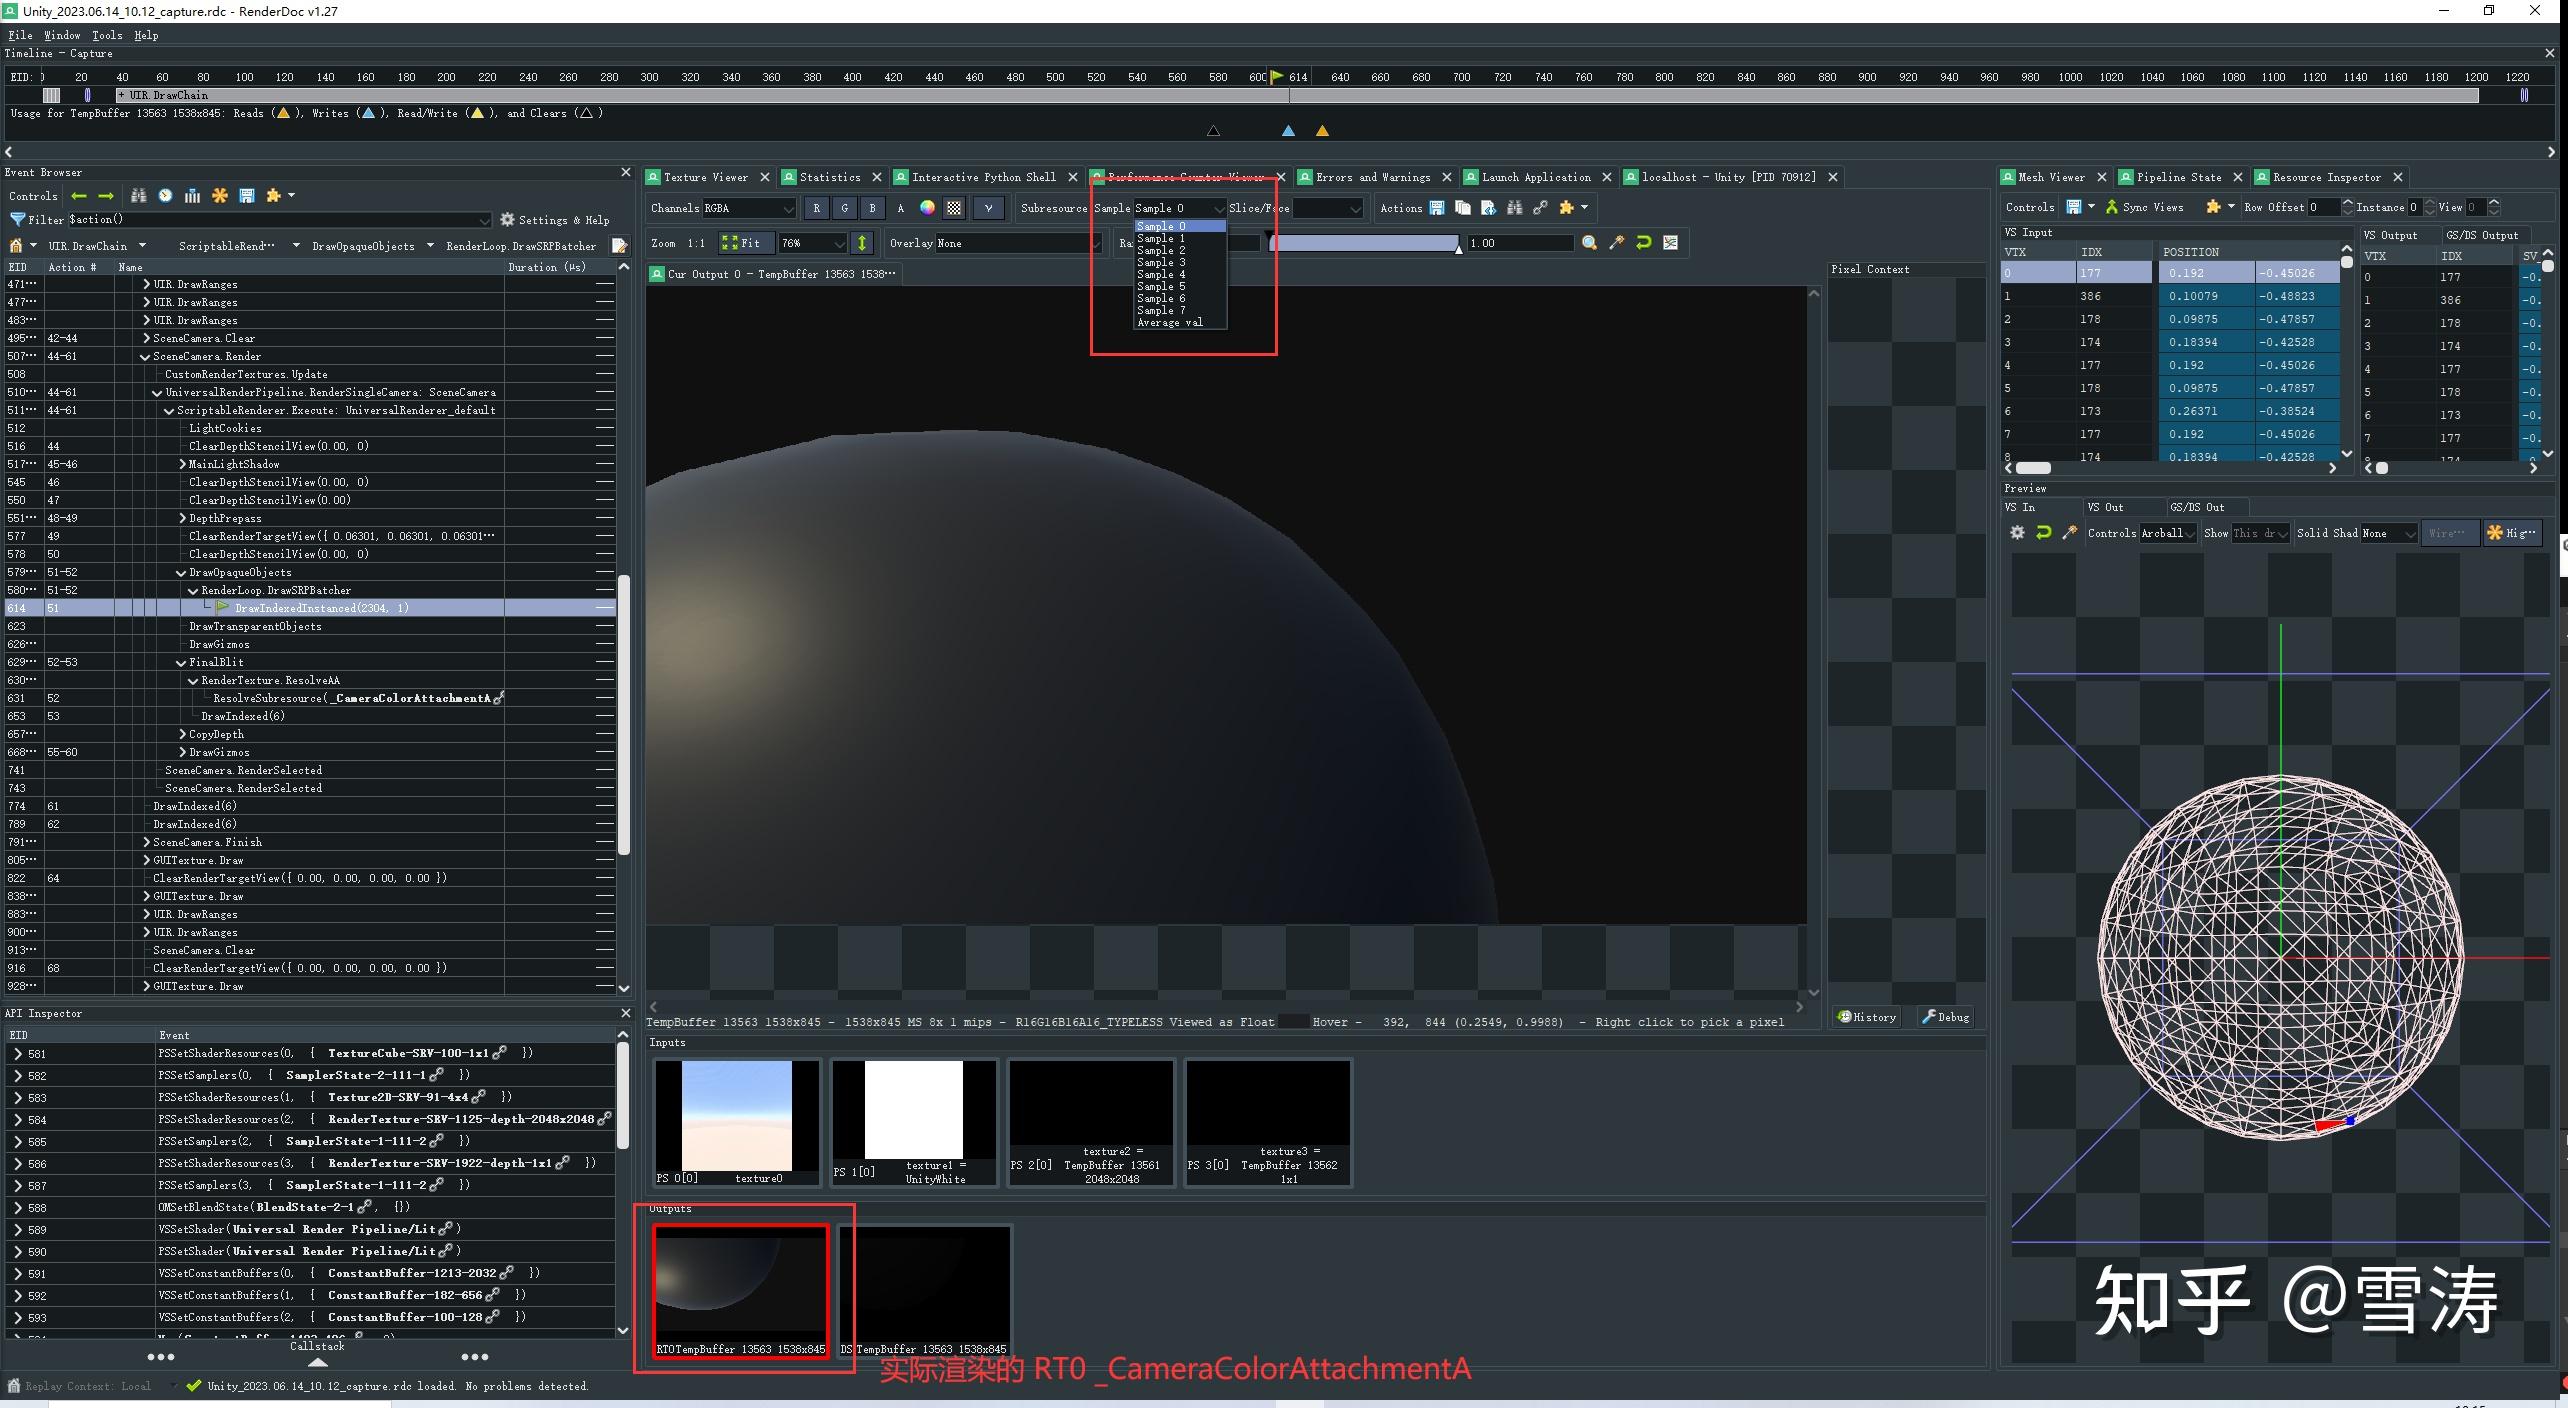Screen dimensions: 2568x1408
Task: Open the mesh preview settings gear icon
Action: coord(2016,533)
